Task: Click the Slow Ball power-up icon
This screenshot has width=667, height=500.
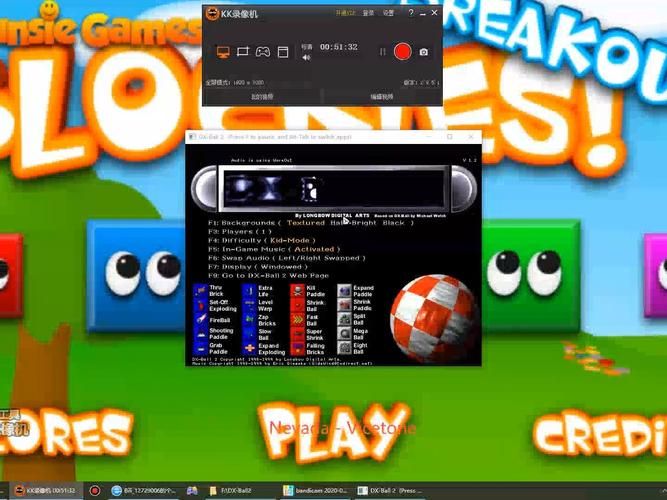Action: (x=250, y=334)
